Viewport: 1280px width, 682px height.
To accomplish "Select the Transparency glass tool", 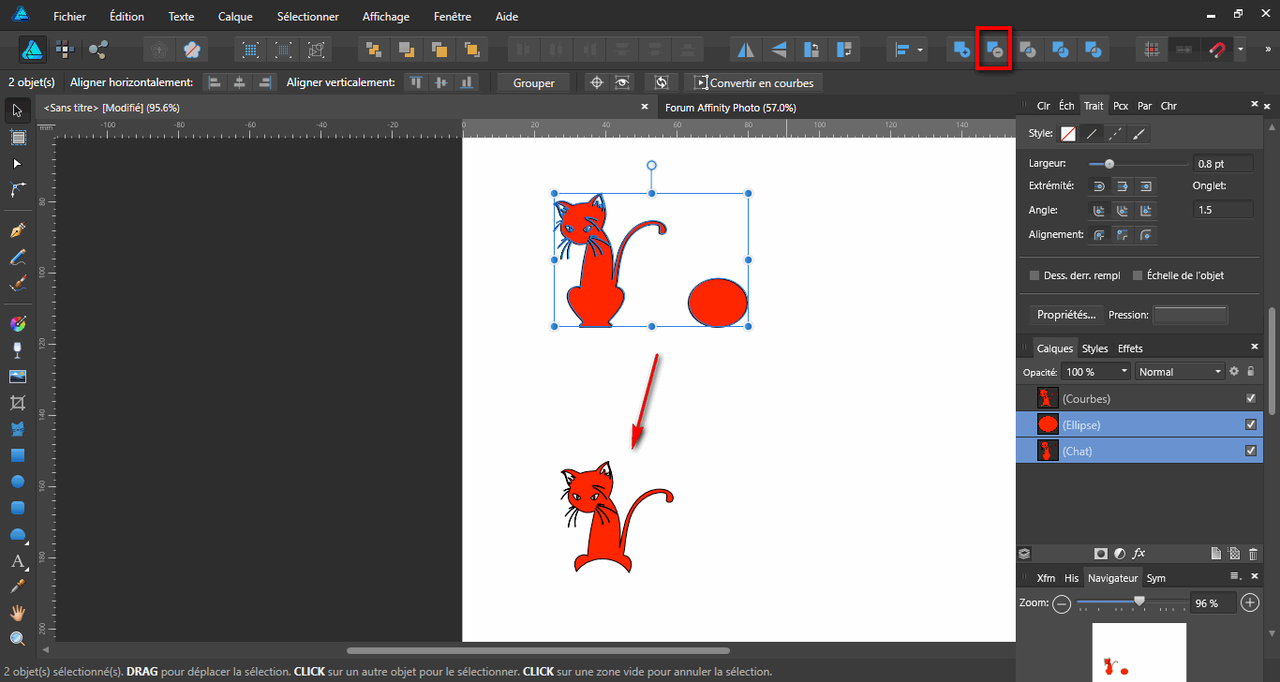I will coord(17,350).
